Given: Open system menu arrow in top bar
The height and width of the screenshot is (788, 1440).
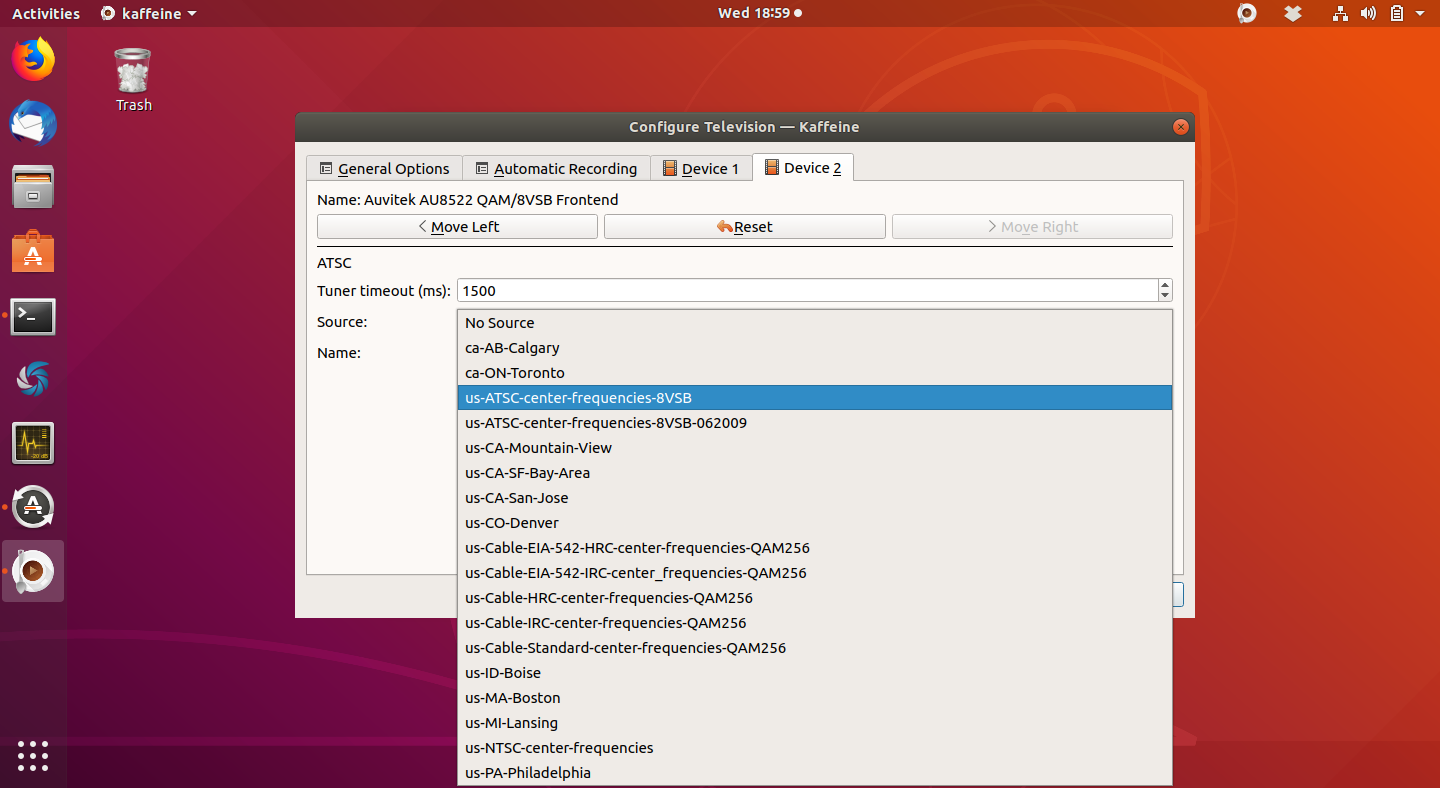Looking at the screenshot, I should [x=1419, y=14].
